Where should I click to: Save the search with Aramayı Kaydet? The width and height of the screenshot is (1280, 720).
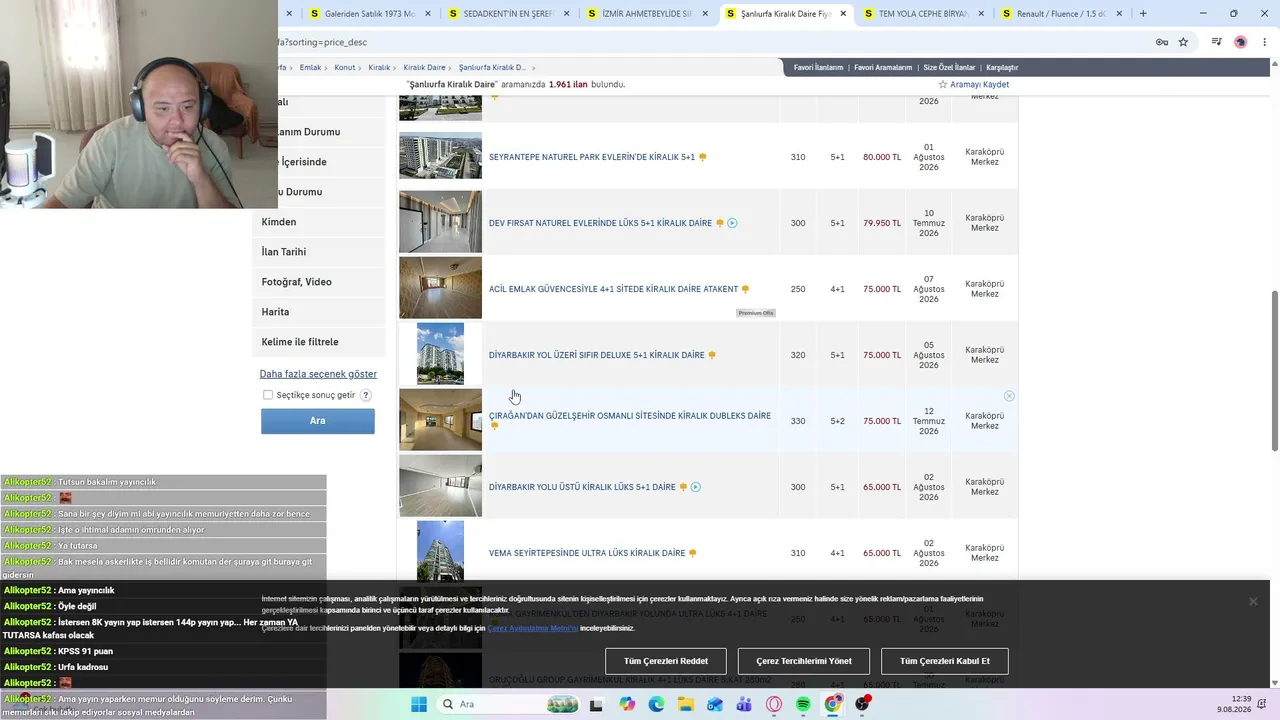pos(973,85)
